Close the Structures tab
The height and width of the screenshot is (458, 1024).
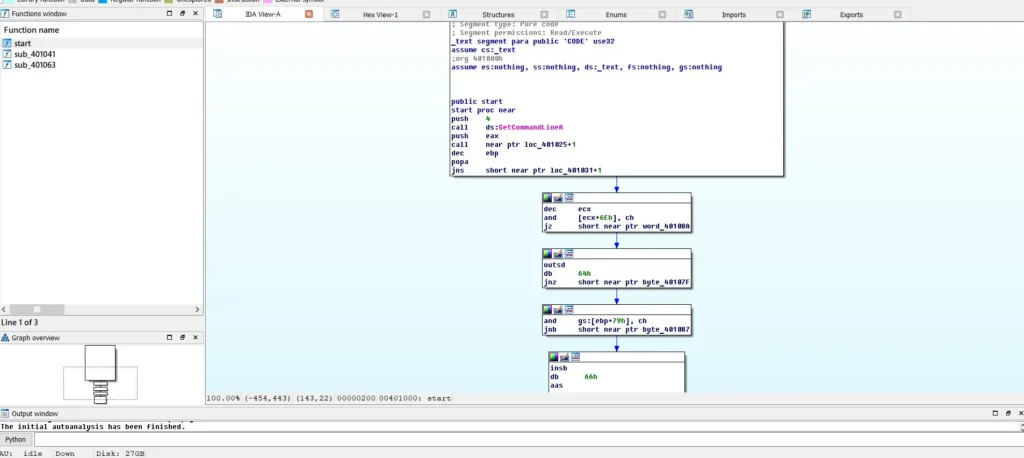pos(544,14)
